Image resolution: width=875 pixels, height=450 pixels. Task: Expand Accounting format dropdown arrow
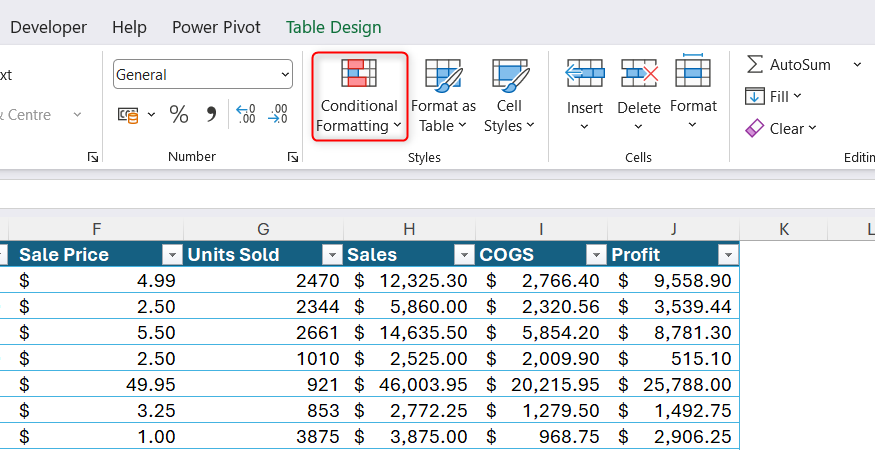click(x=151, y=115)
